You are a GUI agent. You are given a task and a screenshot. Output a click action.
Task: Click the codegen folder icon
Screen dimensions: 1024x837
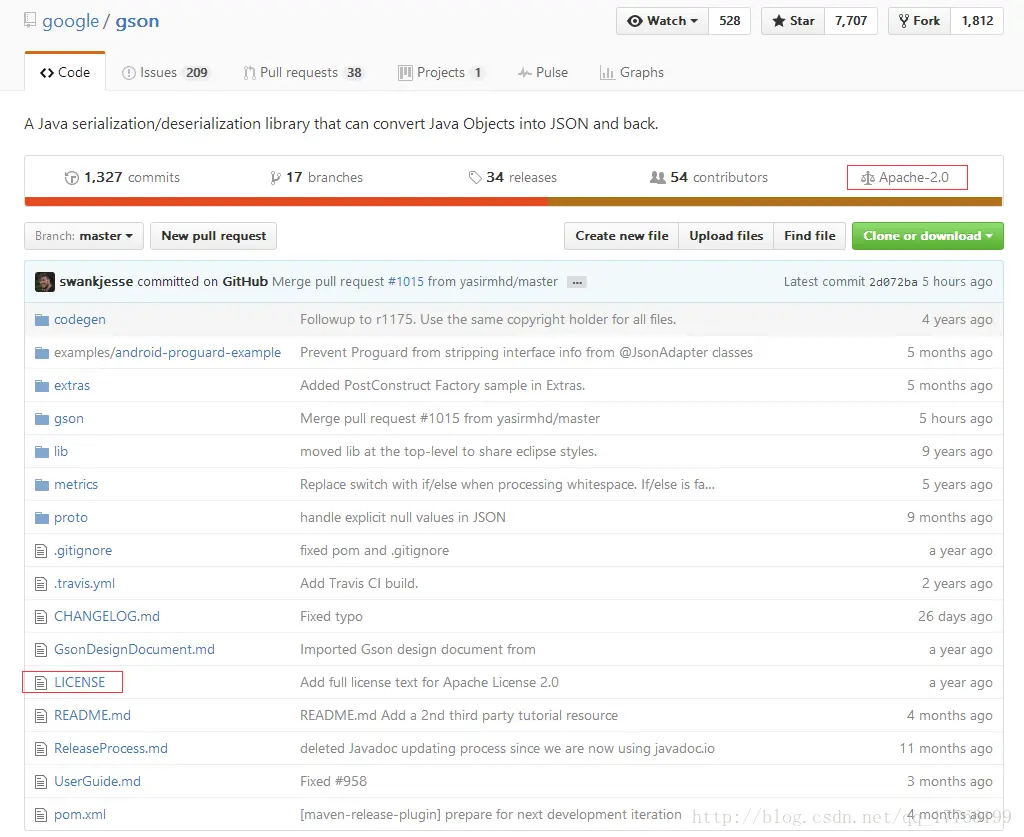(x=42, y=320)
